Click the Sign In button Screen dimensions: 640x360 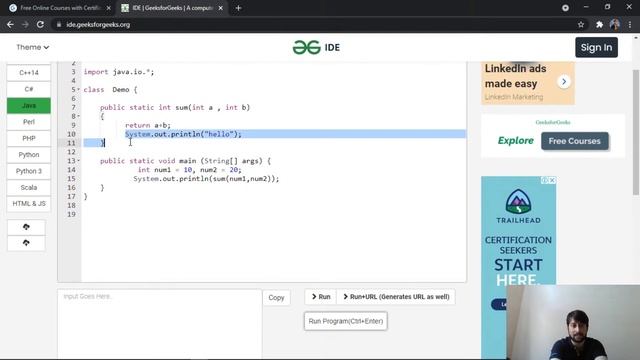pyautogui.click(x=596, y=47)
